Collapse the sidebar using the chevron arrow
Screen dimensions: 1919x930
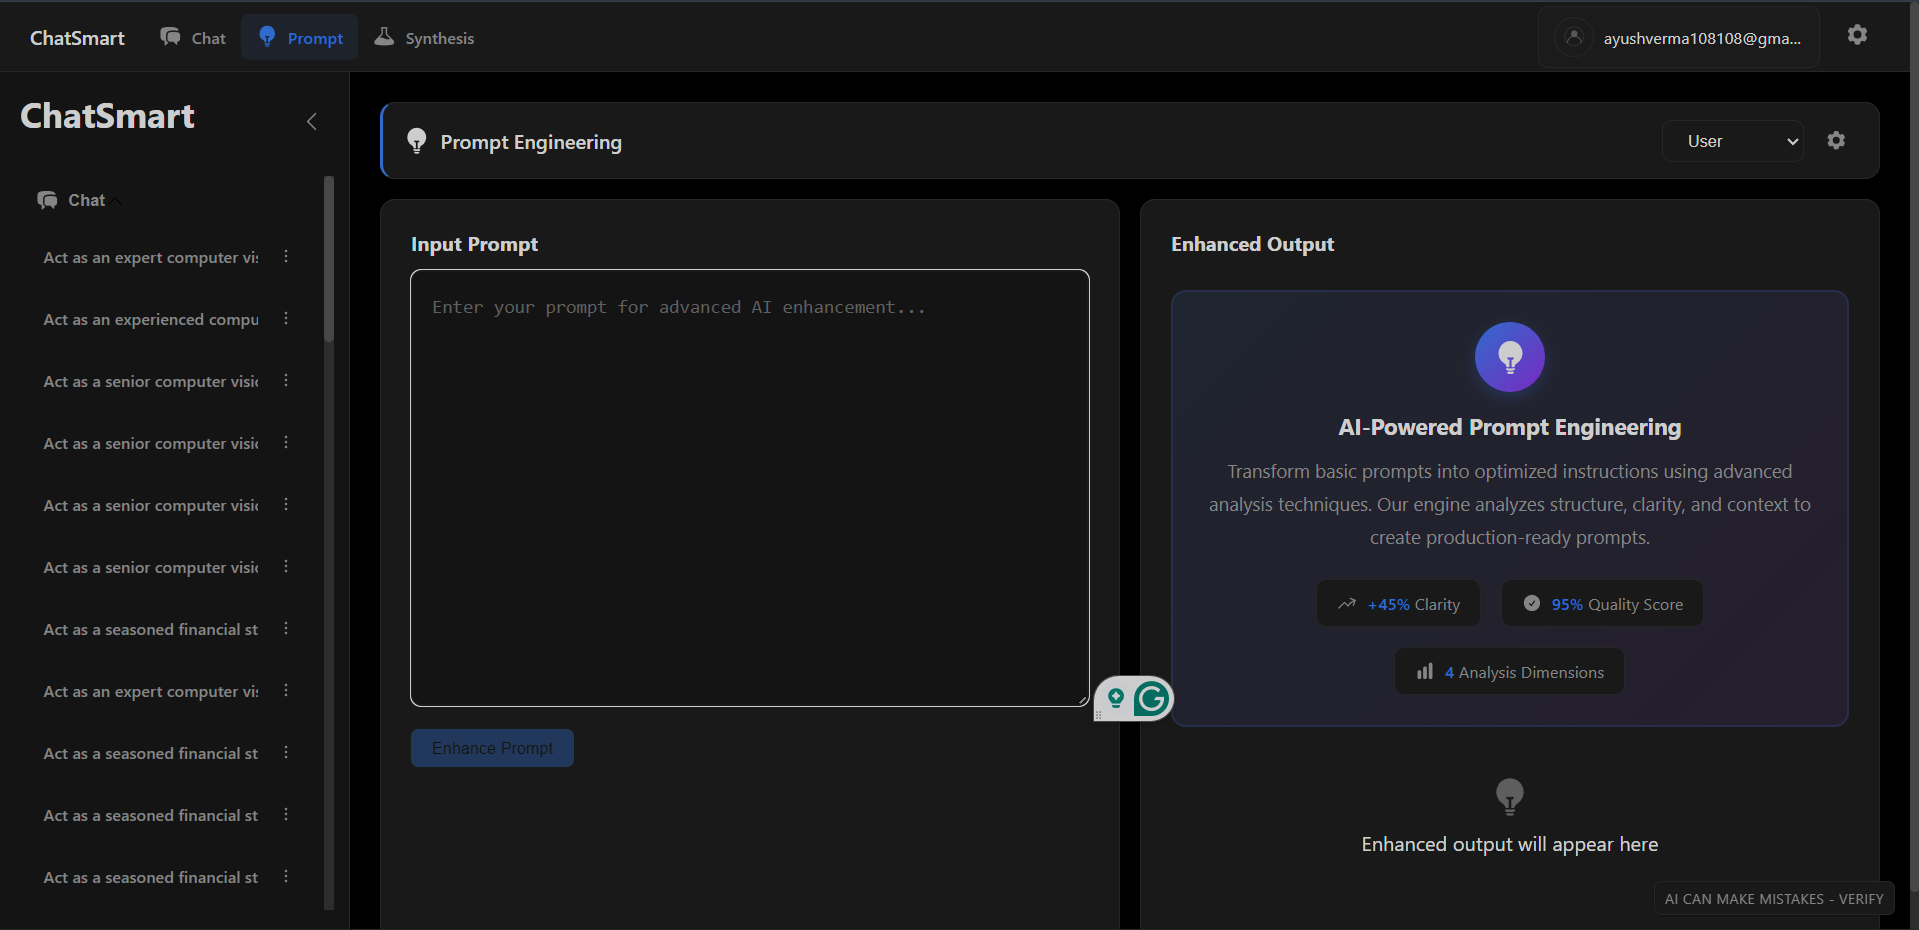coord(311,121)
